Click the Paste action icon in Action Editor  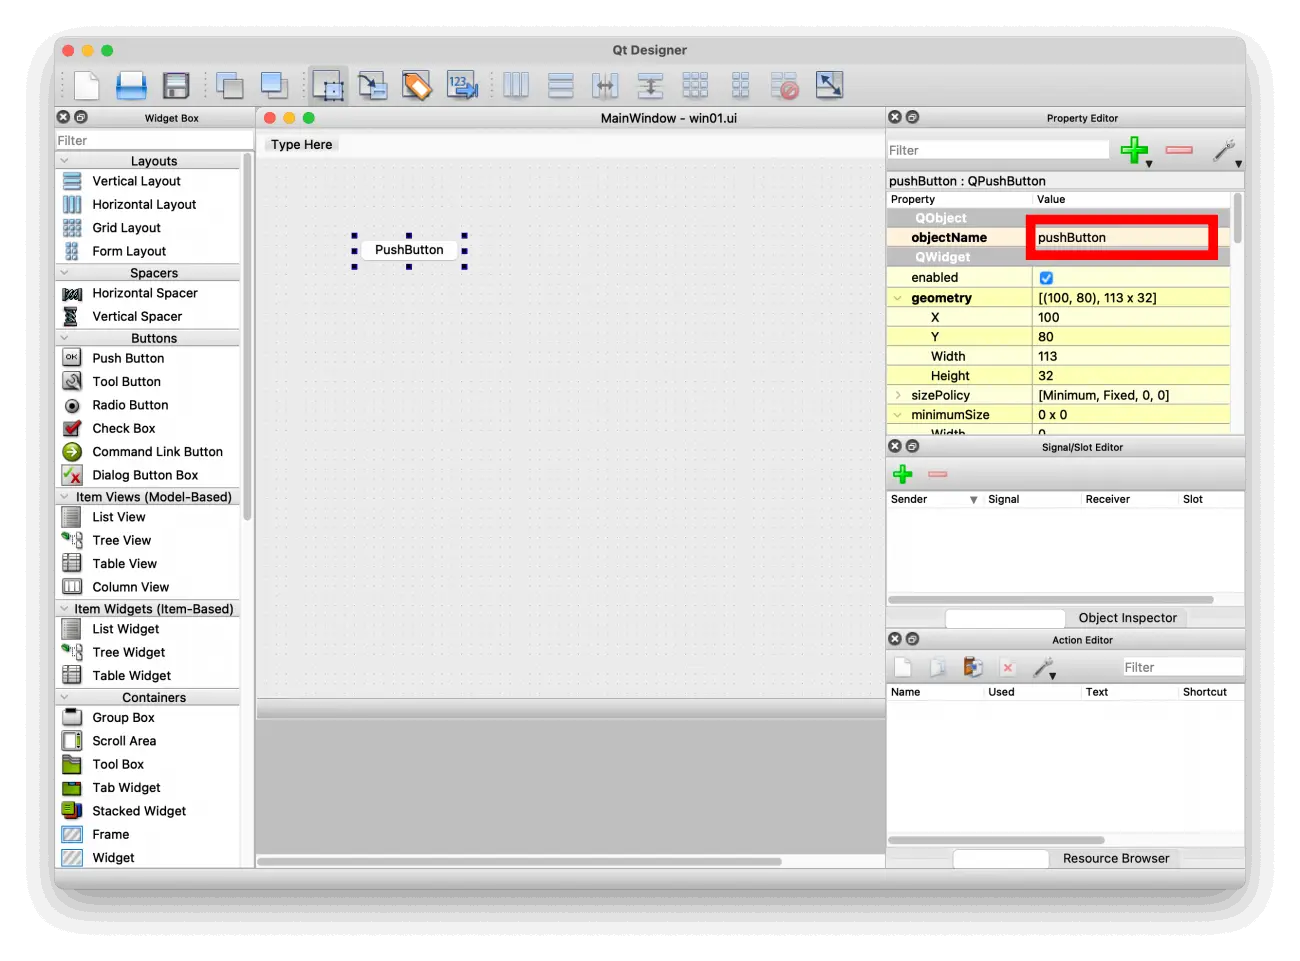(972, 667)
